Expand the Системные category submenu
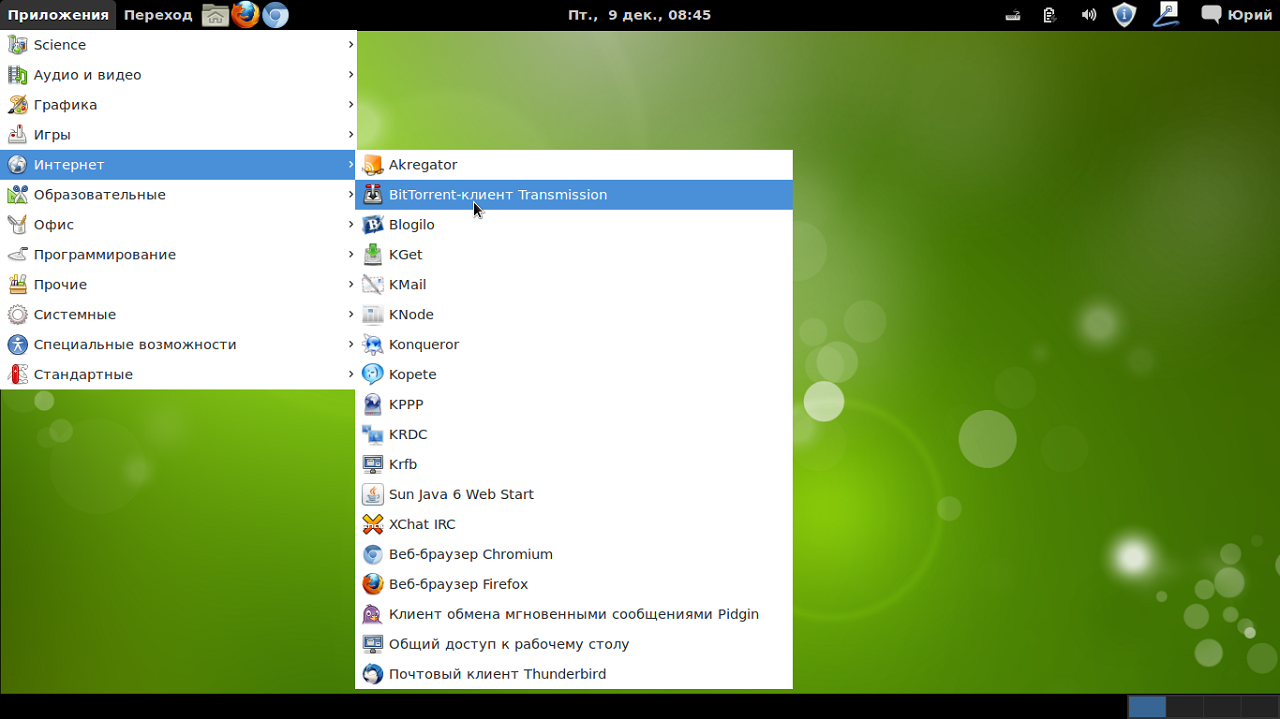Image resolution: width=1280 pixels, height=719 pixels. tap(179, 315)
